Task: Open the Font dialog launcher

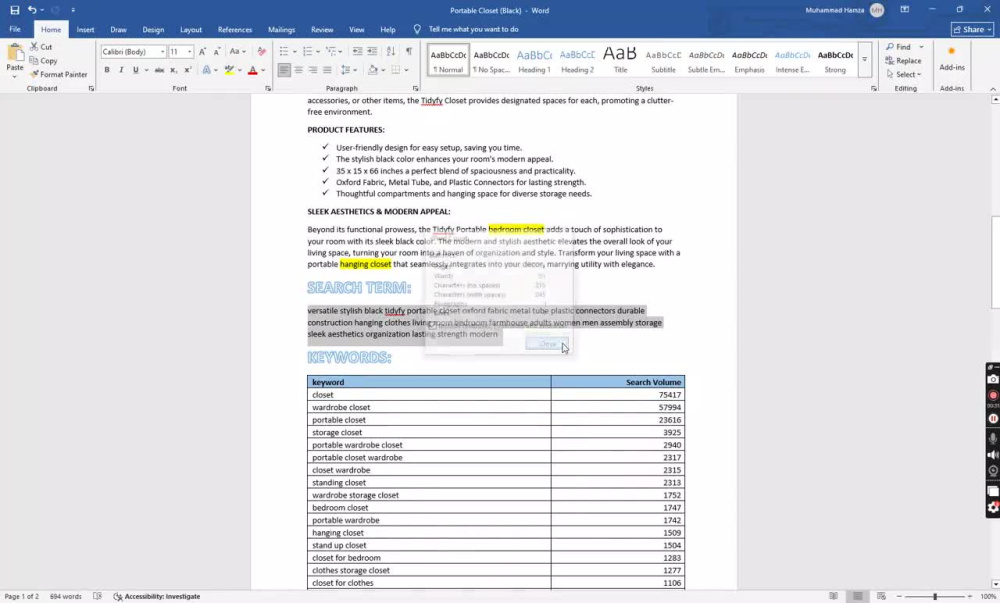Action: pos(268,89)
